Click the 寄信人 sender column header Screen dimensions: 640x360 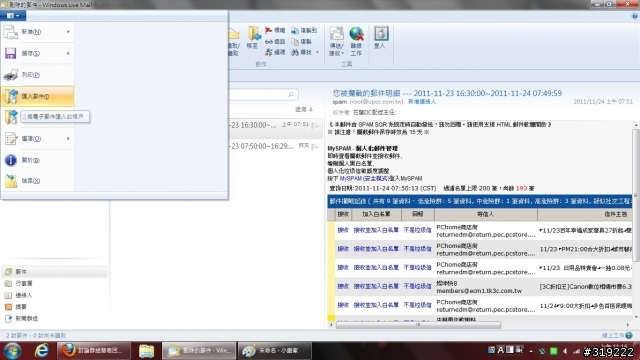point(486,214)
